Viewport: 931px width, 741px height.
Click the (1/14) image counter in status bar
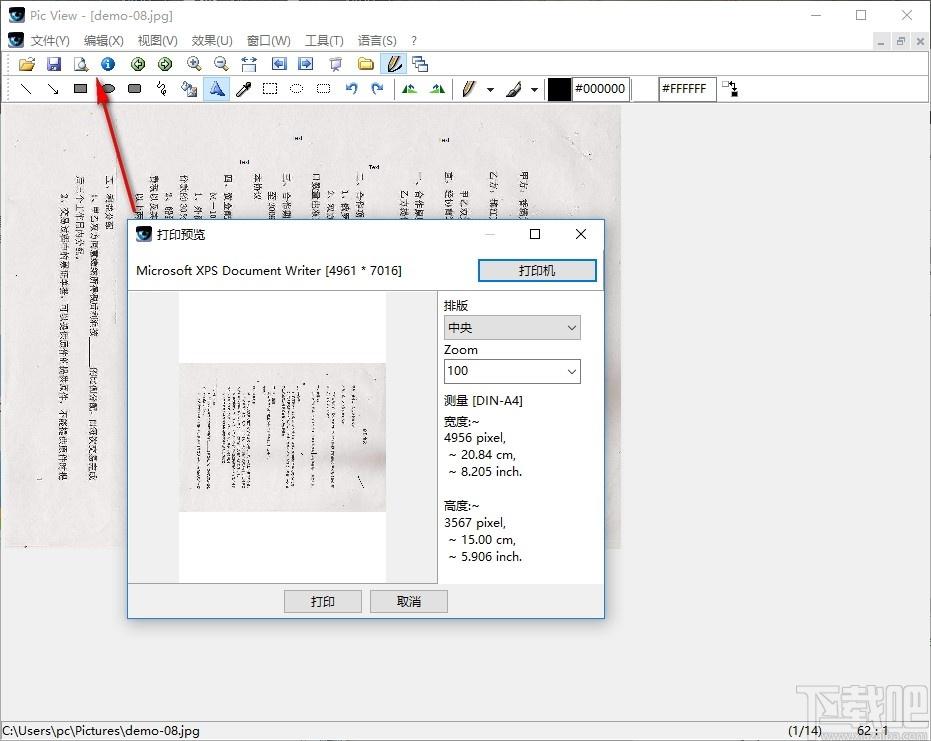[805, 731]
